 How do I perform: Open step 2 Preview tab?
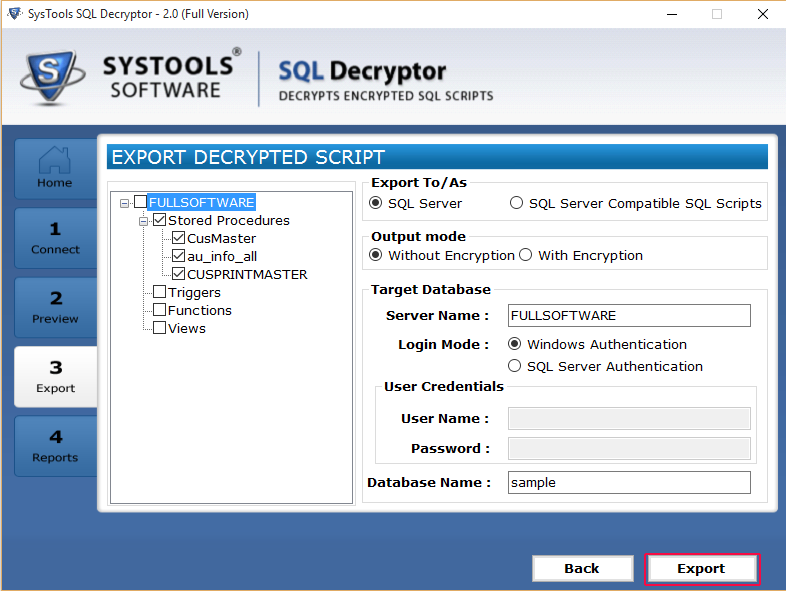tap(55, 307)
